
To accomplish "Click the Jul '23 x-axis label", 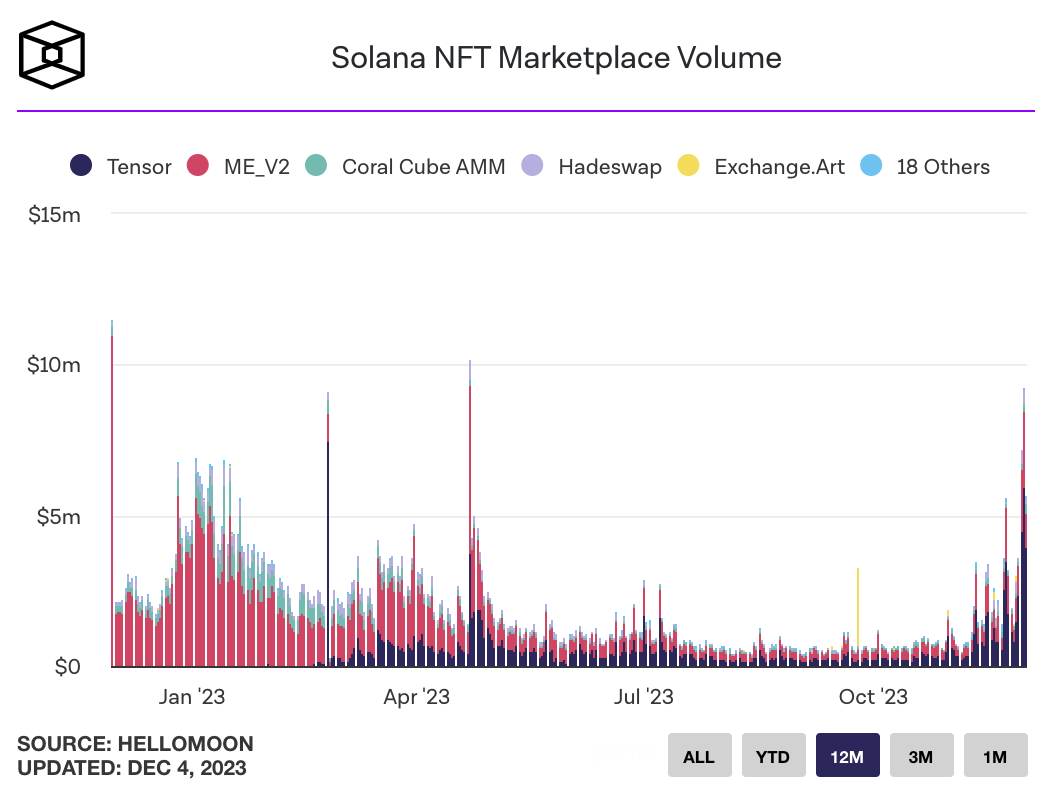I will [643, 697].
